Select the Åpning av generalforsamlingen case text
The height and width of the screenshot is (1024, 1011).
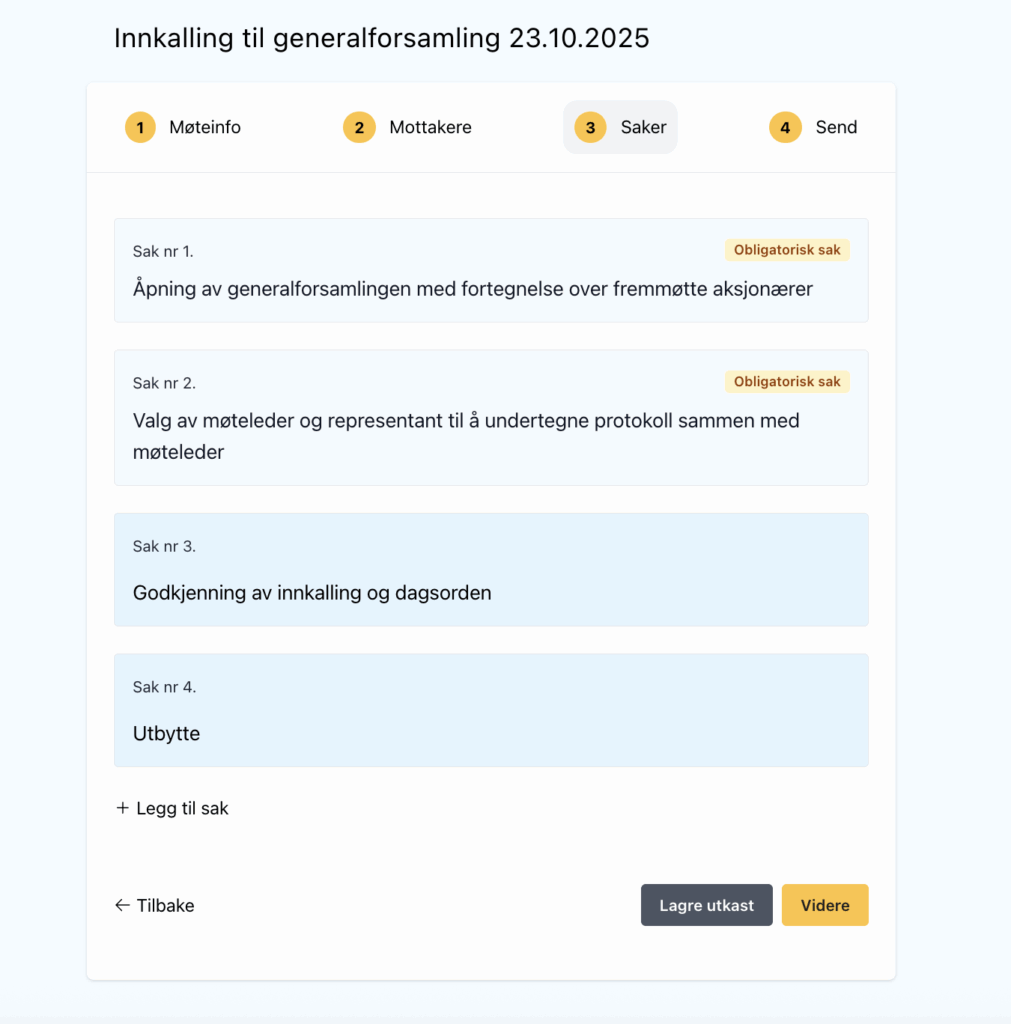pyautogui.click(x=472, y=289)
